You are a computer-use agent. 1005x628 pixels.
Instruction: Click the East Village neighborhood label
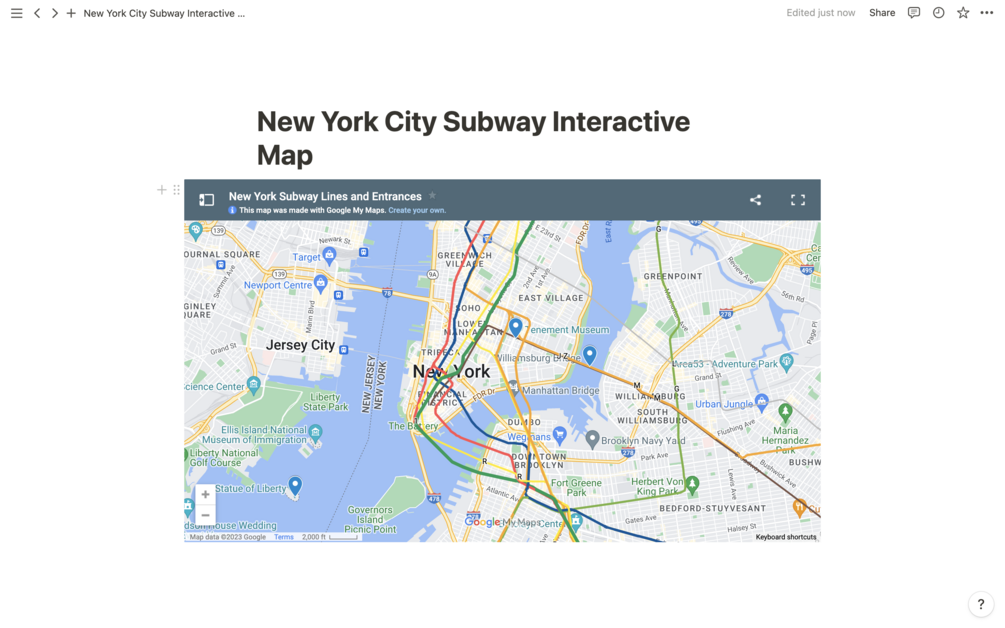tap(551, 298)
